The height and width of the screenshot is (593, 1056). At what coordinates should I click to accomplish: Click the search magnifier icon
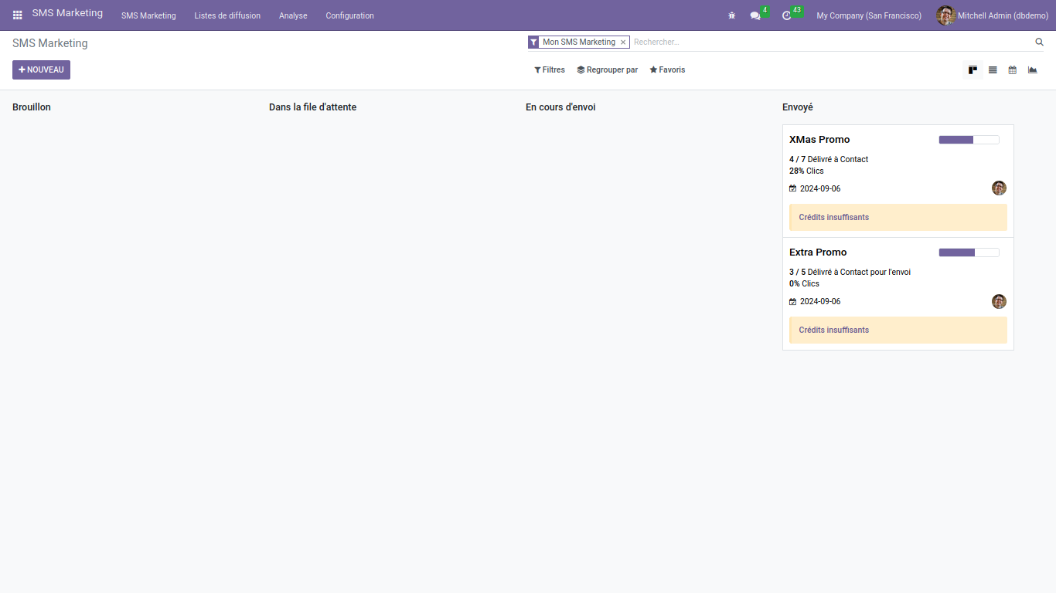click(1039, 42)
